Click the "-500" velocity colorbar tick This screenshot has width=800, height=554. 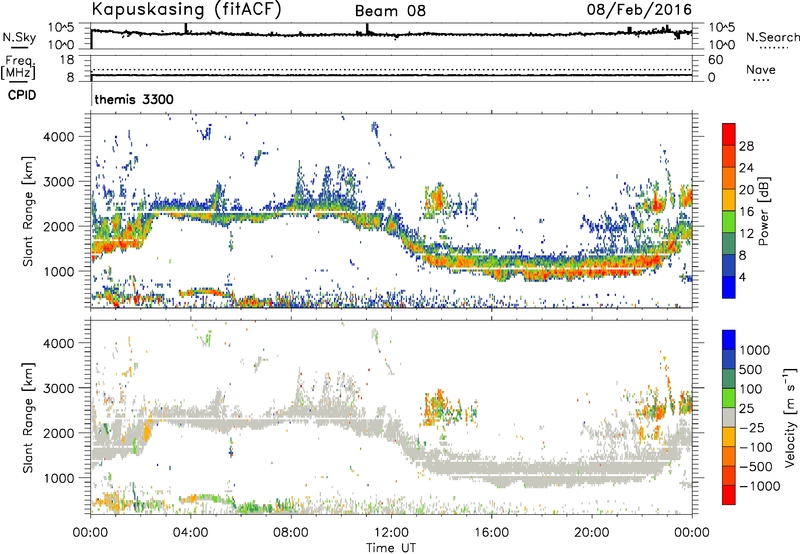tap(756, 467)
